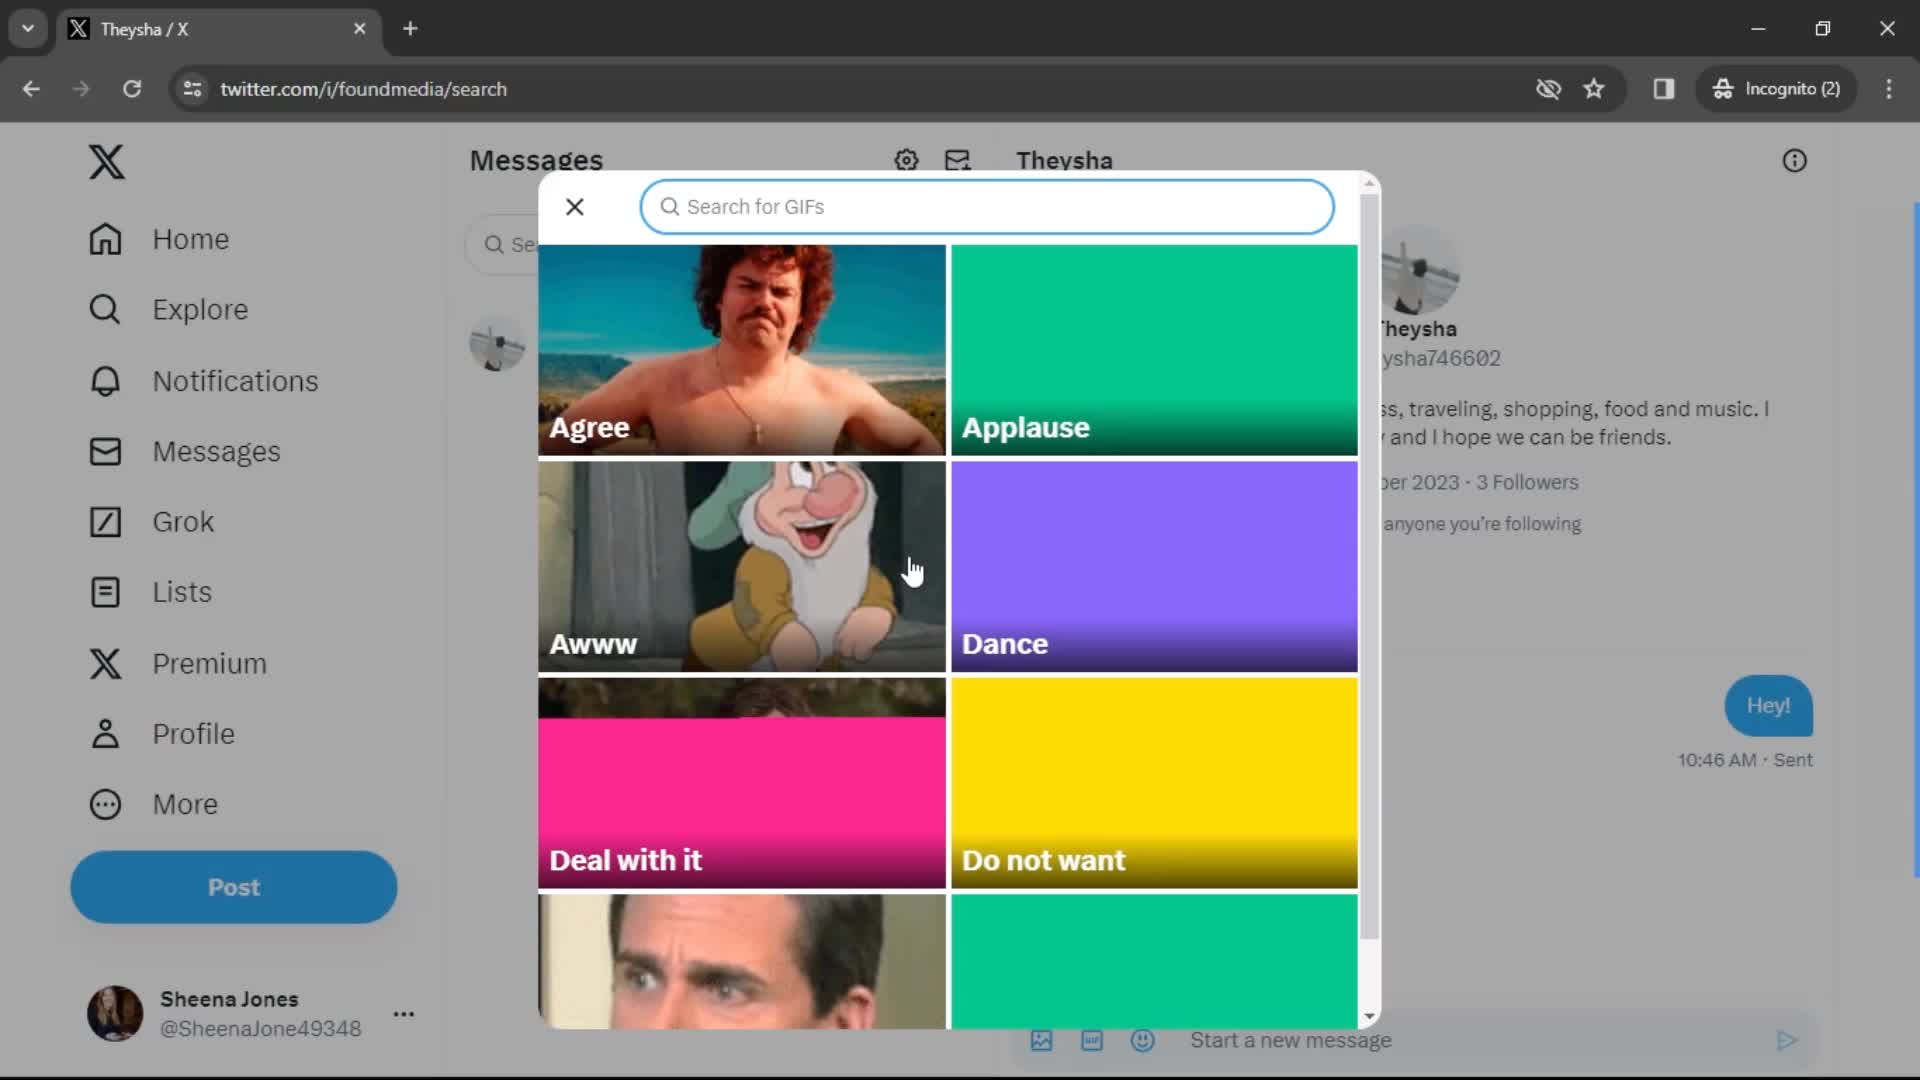This screenshot has height=1080, width=1920.
Task: Navigate to Home in sidebar
Action: (x=191, y=239)
